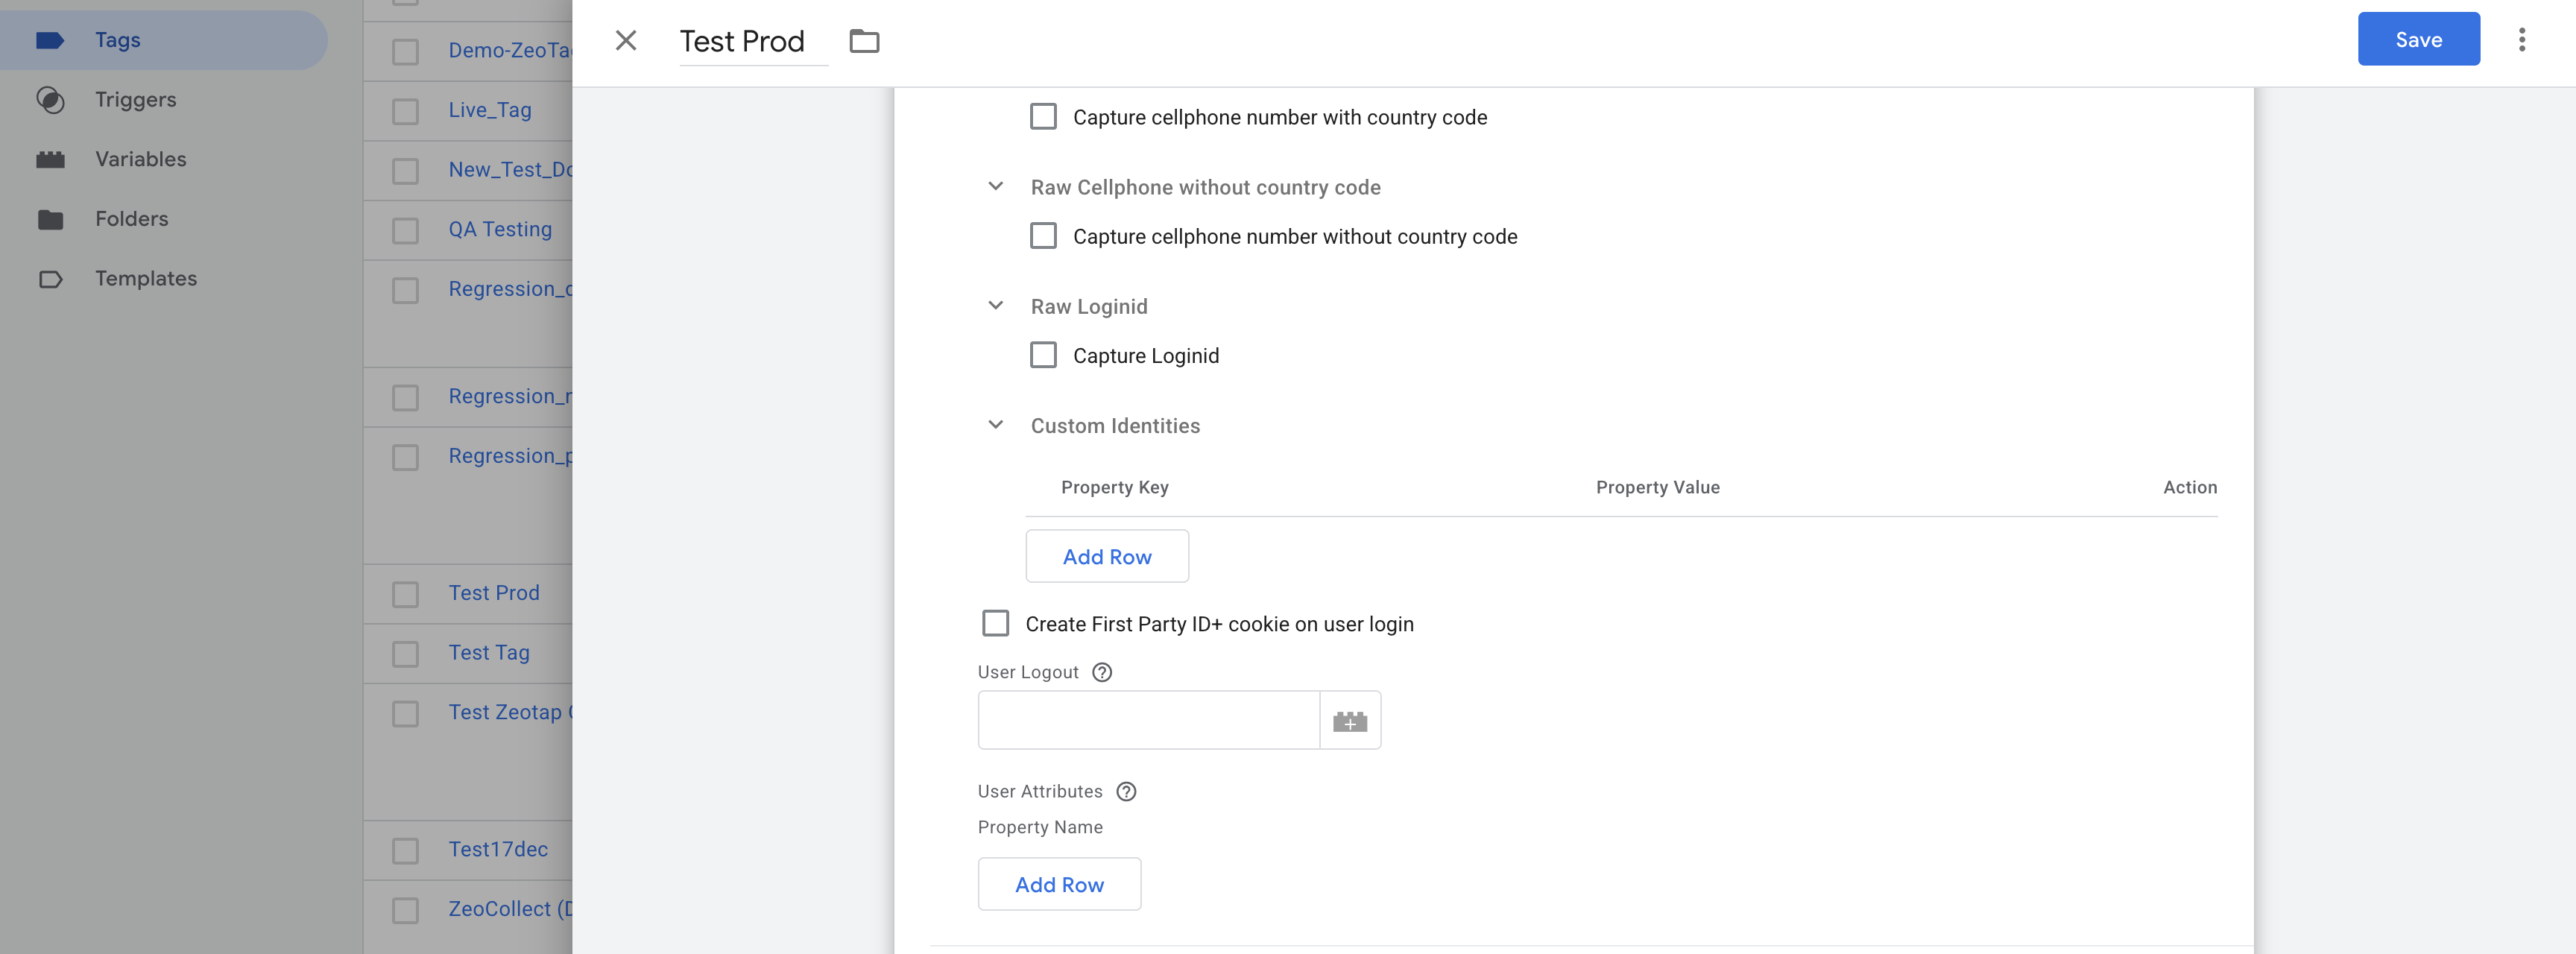
Task: Collapse the Raw Loginid section
Action: (x=995, y=305)
